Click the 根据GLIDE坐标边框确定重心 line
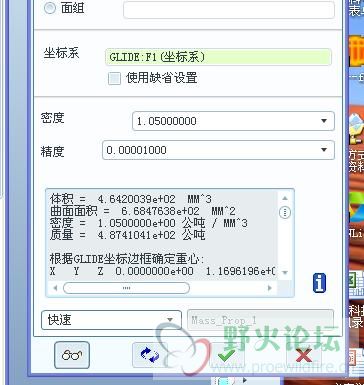 point(127,259)
